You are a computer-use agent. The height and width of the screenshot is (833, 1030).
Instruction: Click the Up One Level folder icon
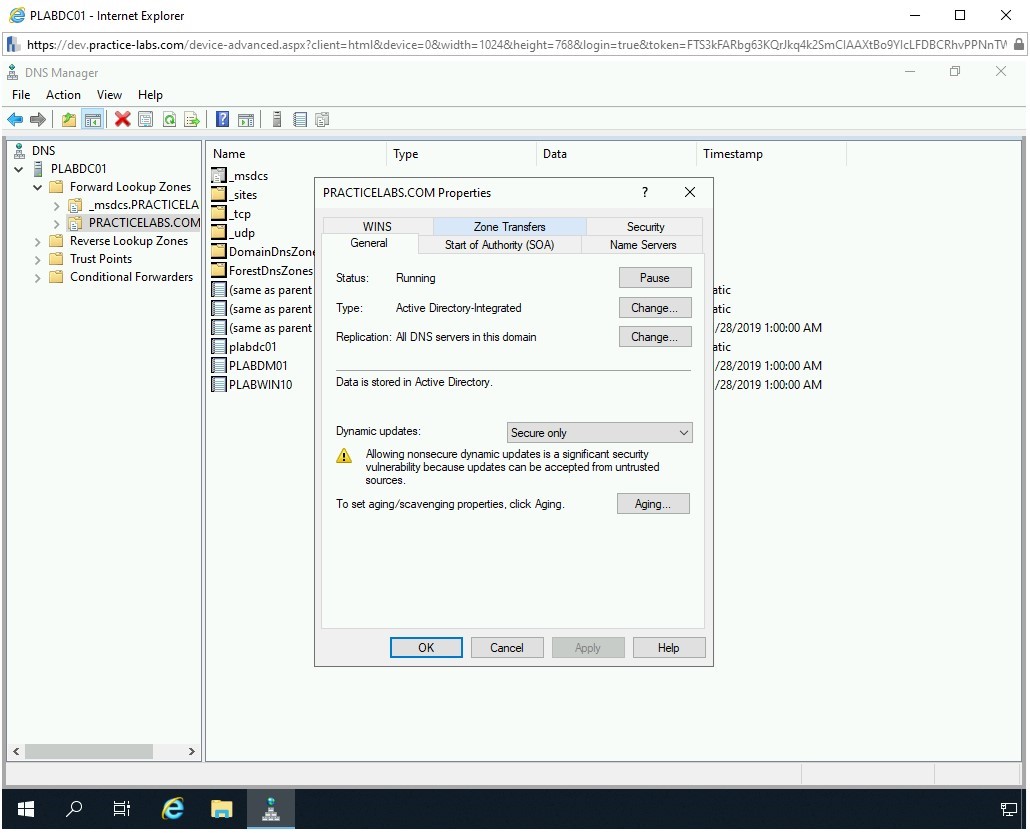(x=68, y=120)
